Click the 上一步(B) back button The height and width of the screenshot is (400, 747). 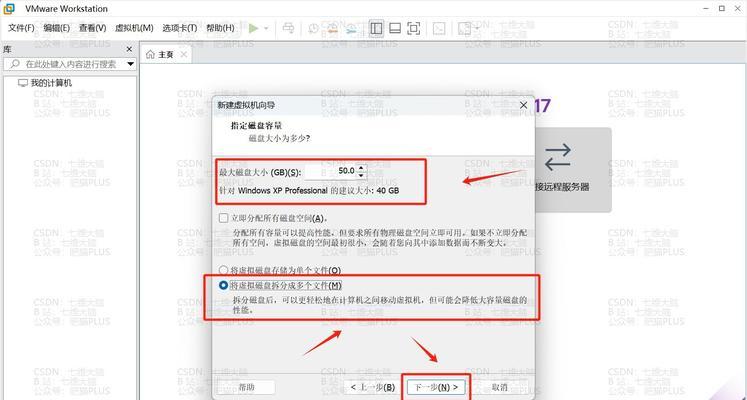[373, 387]
